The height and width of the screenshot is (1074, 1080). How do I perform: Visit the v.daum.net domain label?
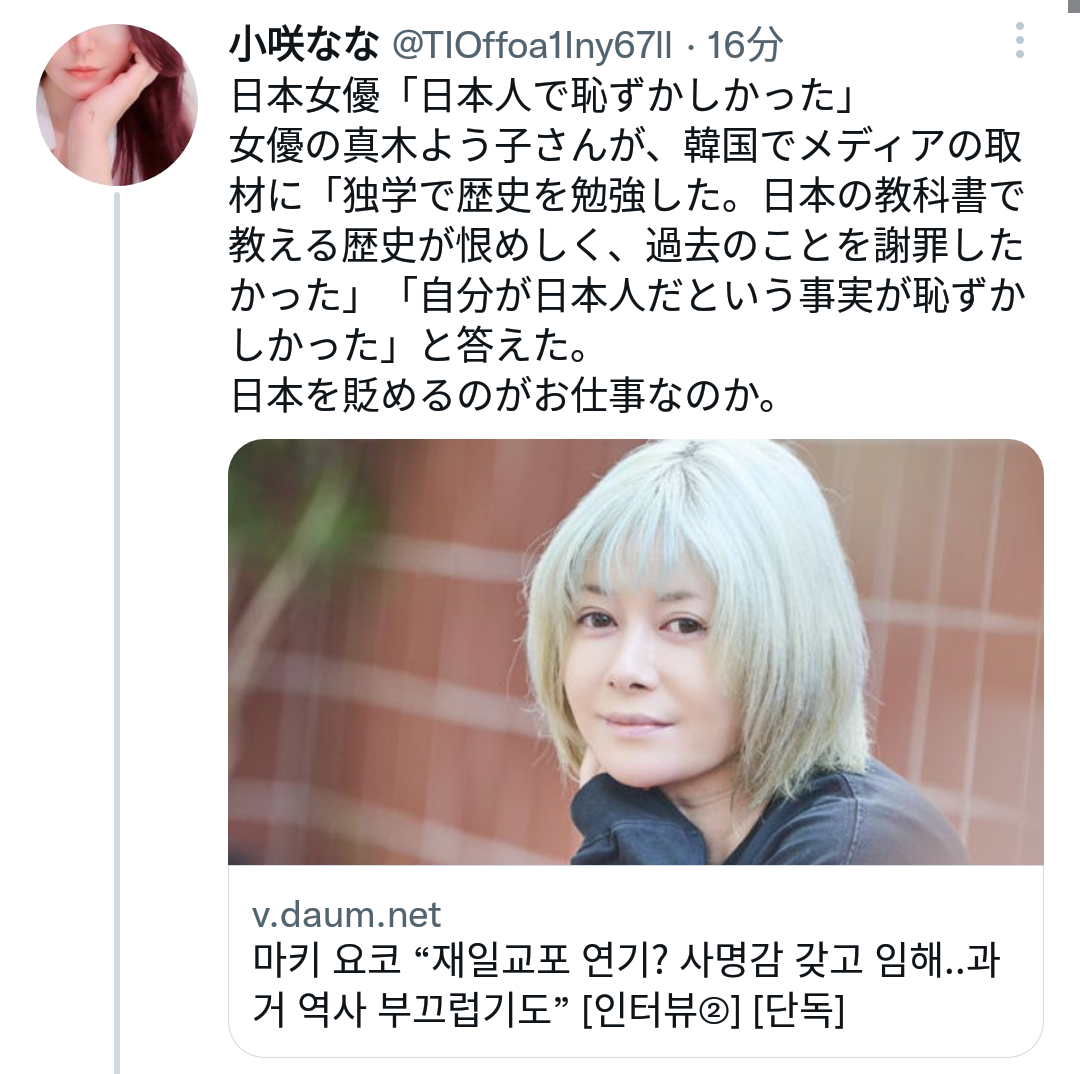pyautogui.click(x=346, y=914)
